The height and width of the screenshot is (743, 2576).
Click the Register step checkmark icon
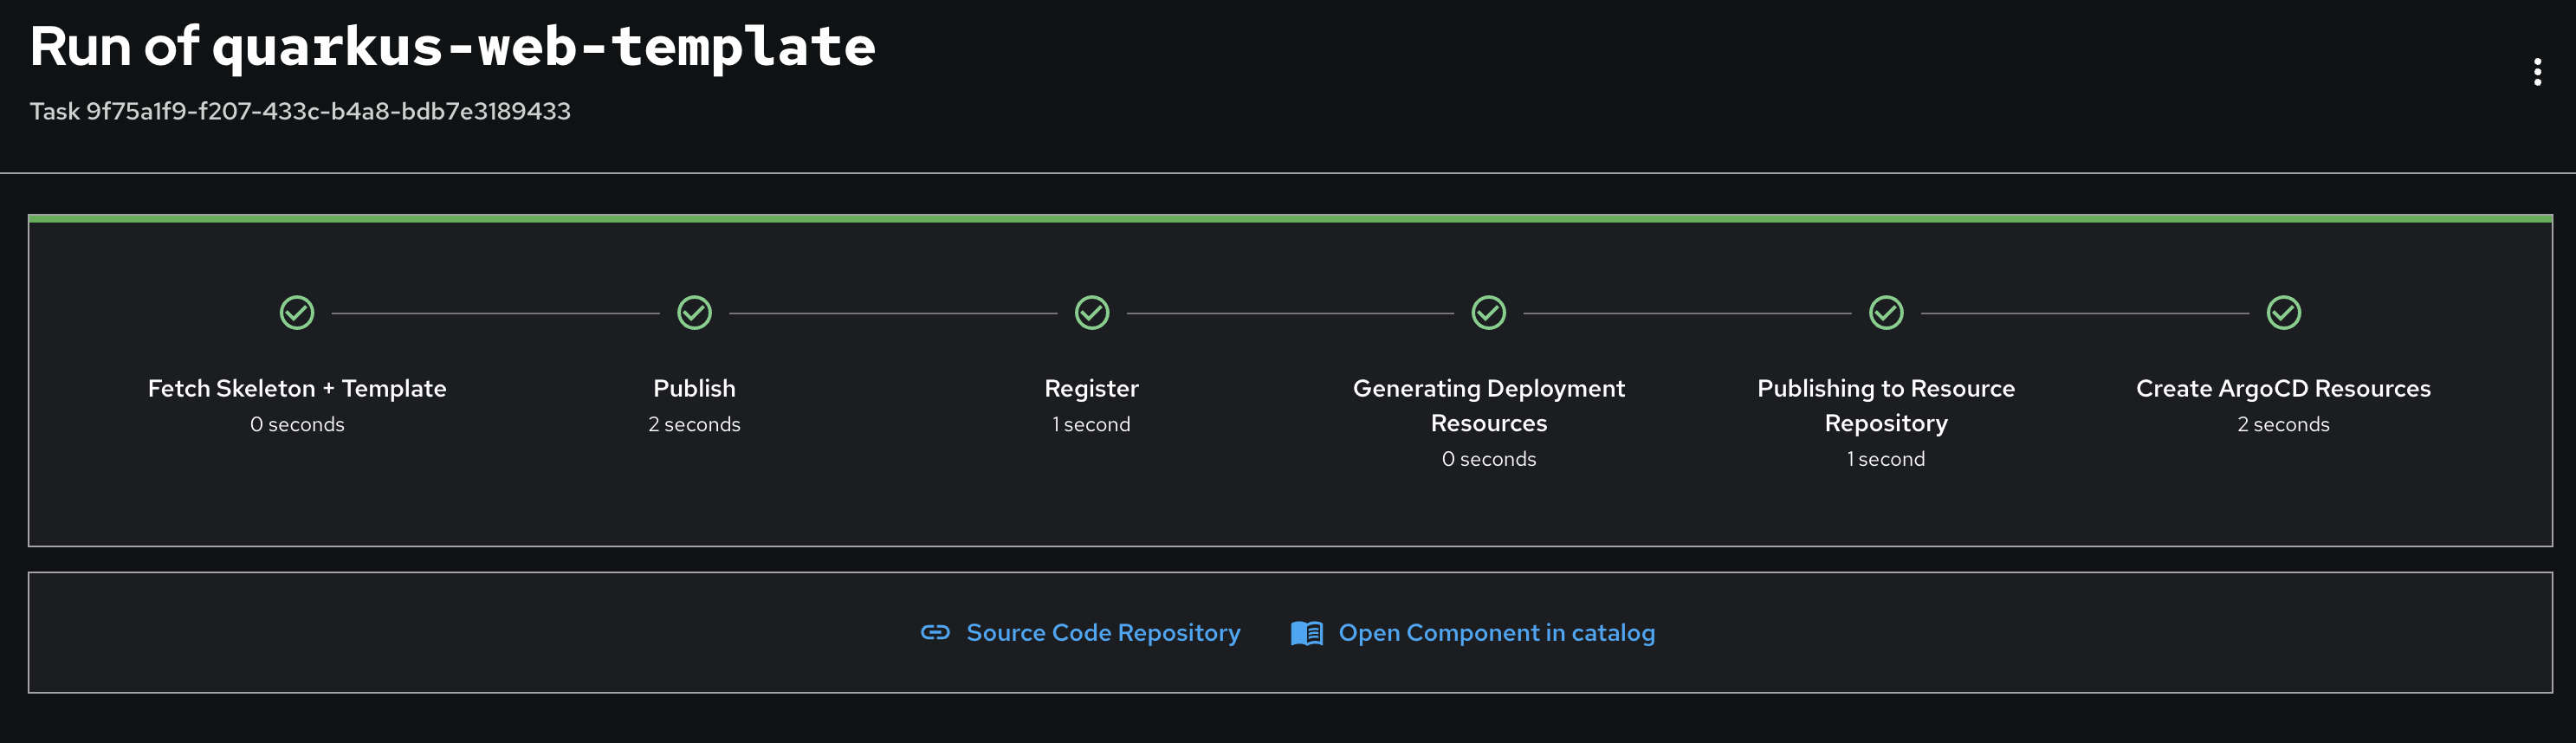(x=1091, y=313)
